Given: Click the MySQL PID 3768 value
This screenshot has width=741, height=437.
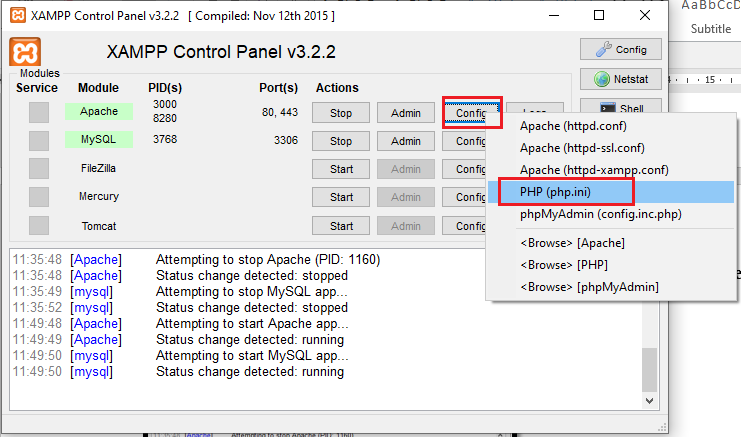Looking at the screenshot, I should click(165, 139).
